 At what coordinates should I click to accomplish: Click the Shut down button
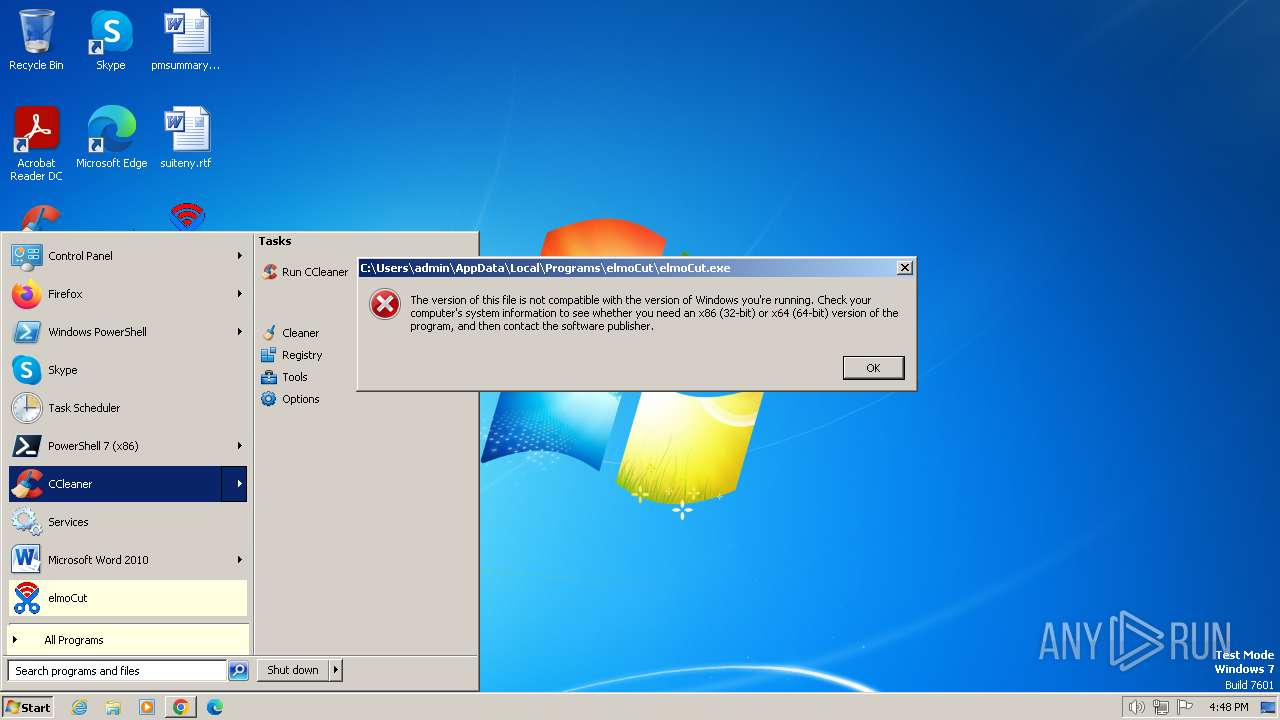(293, 670)
